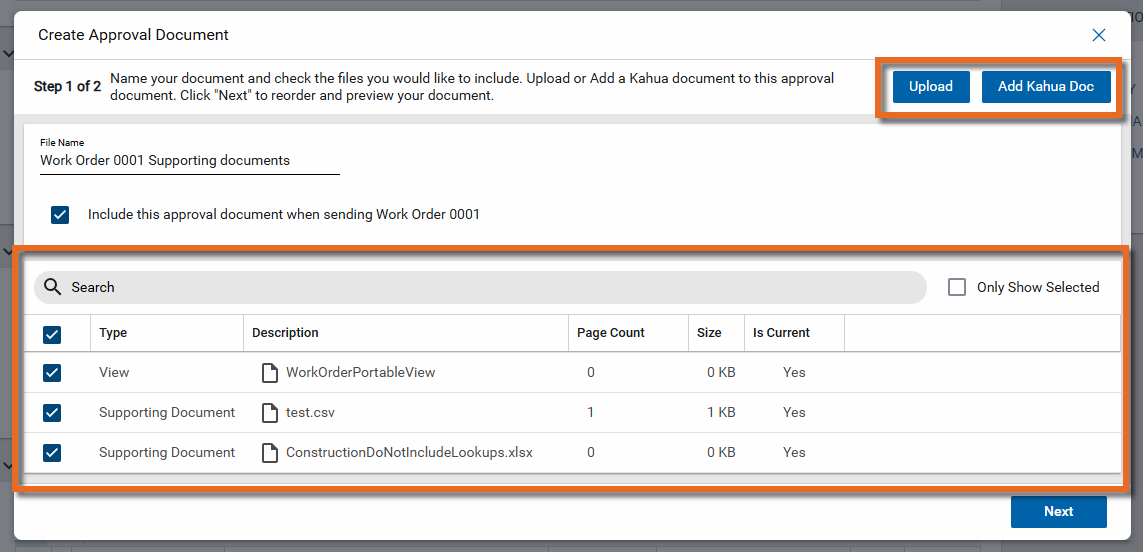Sort by the Description column header

pyautogui.click(x=285, y=333)
